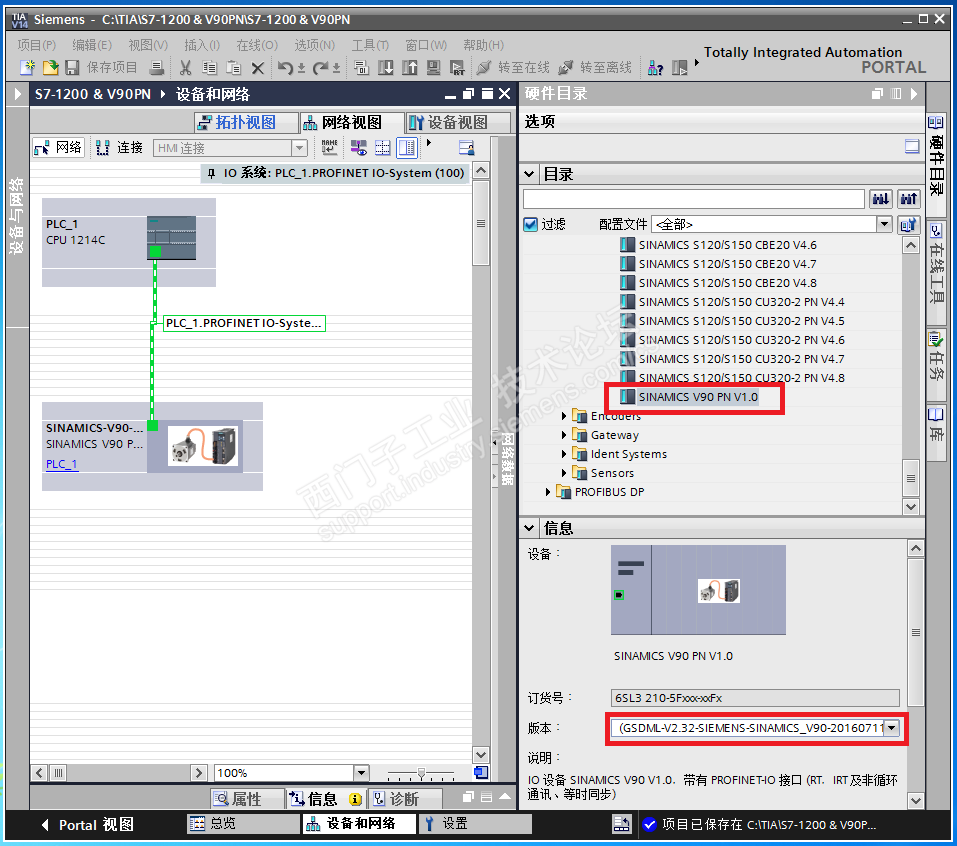Search upward in hardware catalog
This screenshot has height=846, width=957.
[x=909, y=198]
